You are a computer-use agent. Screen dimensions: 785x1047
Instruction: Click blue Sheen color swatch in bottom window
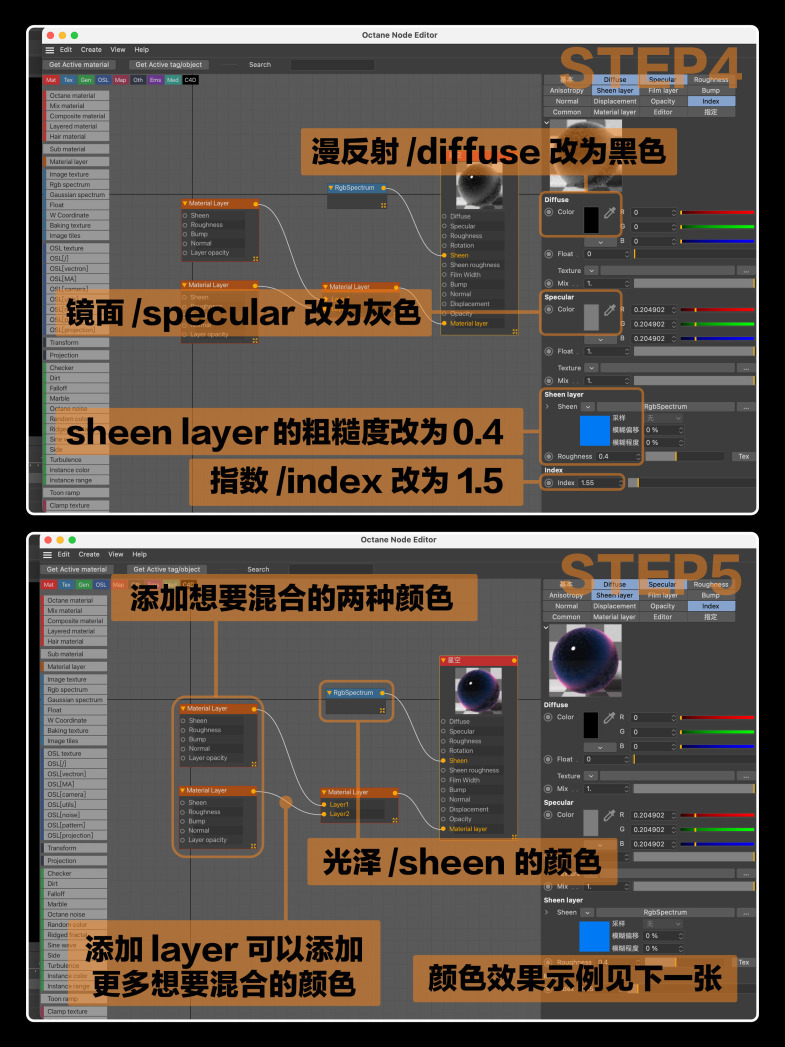pyautogui.click(x=594, y=936)
